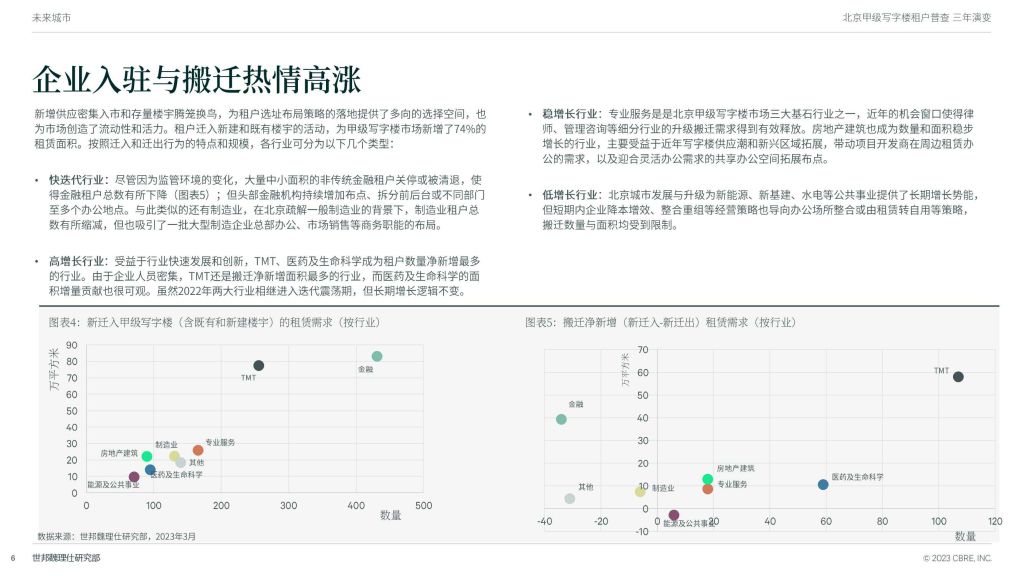The width and height of the screenshot is (1024, 576).
Task: Click the intro paragraph starting 新增供应密集入市
Action: pyautogui.click(x=260, y=129)
